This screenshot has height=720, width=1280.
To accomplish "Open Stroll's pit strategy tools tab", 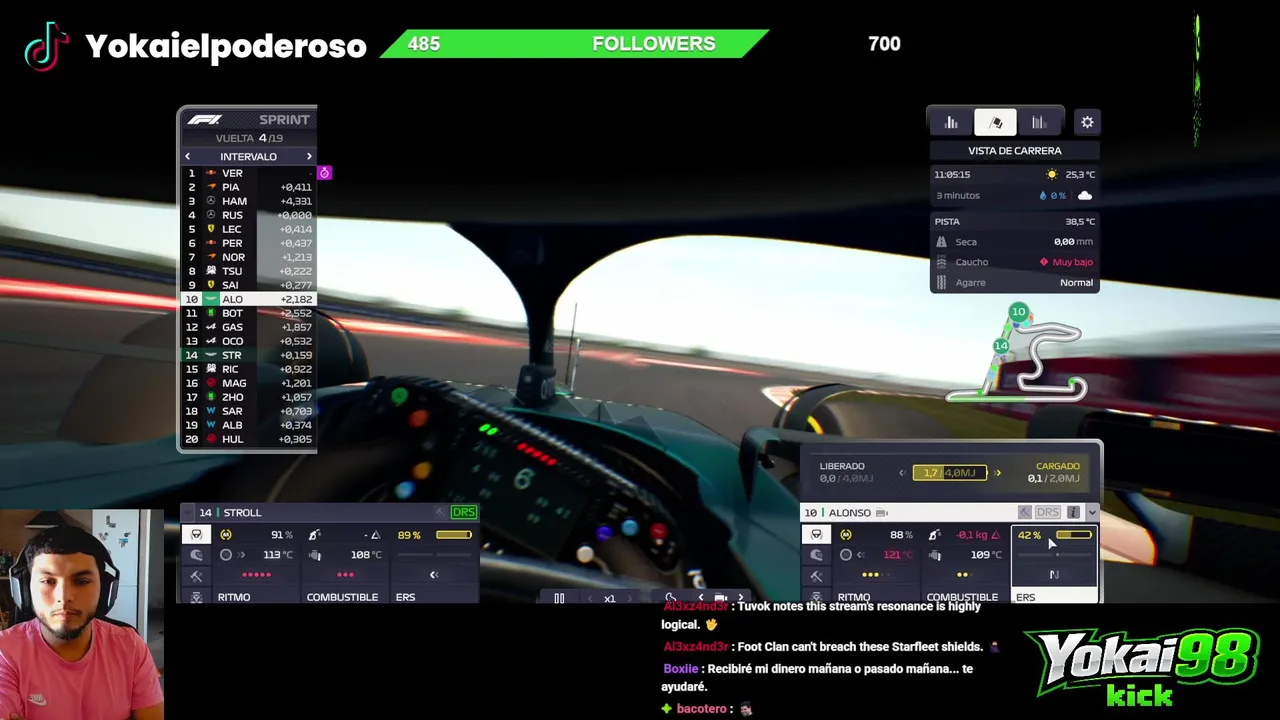I will point(196,576).
